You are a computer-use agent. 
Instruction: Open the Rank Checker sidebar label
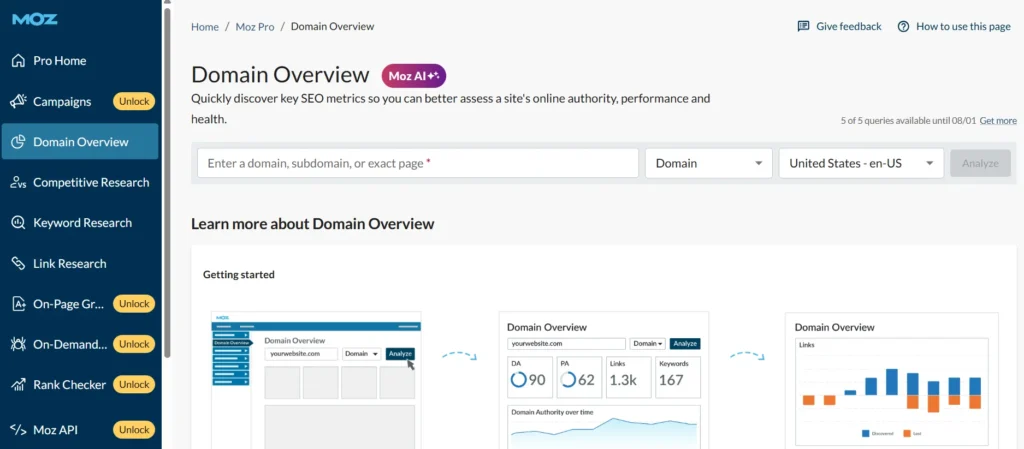click(69, 384)
